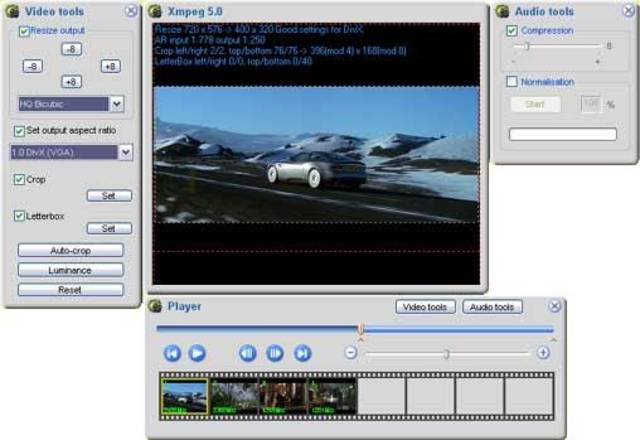The image size is (640, 440).
Task: Toggle Set output aspect ratio checkbox
Action: tap(19, 131)
